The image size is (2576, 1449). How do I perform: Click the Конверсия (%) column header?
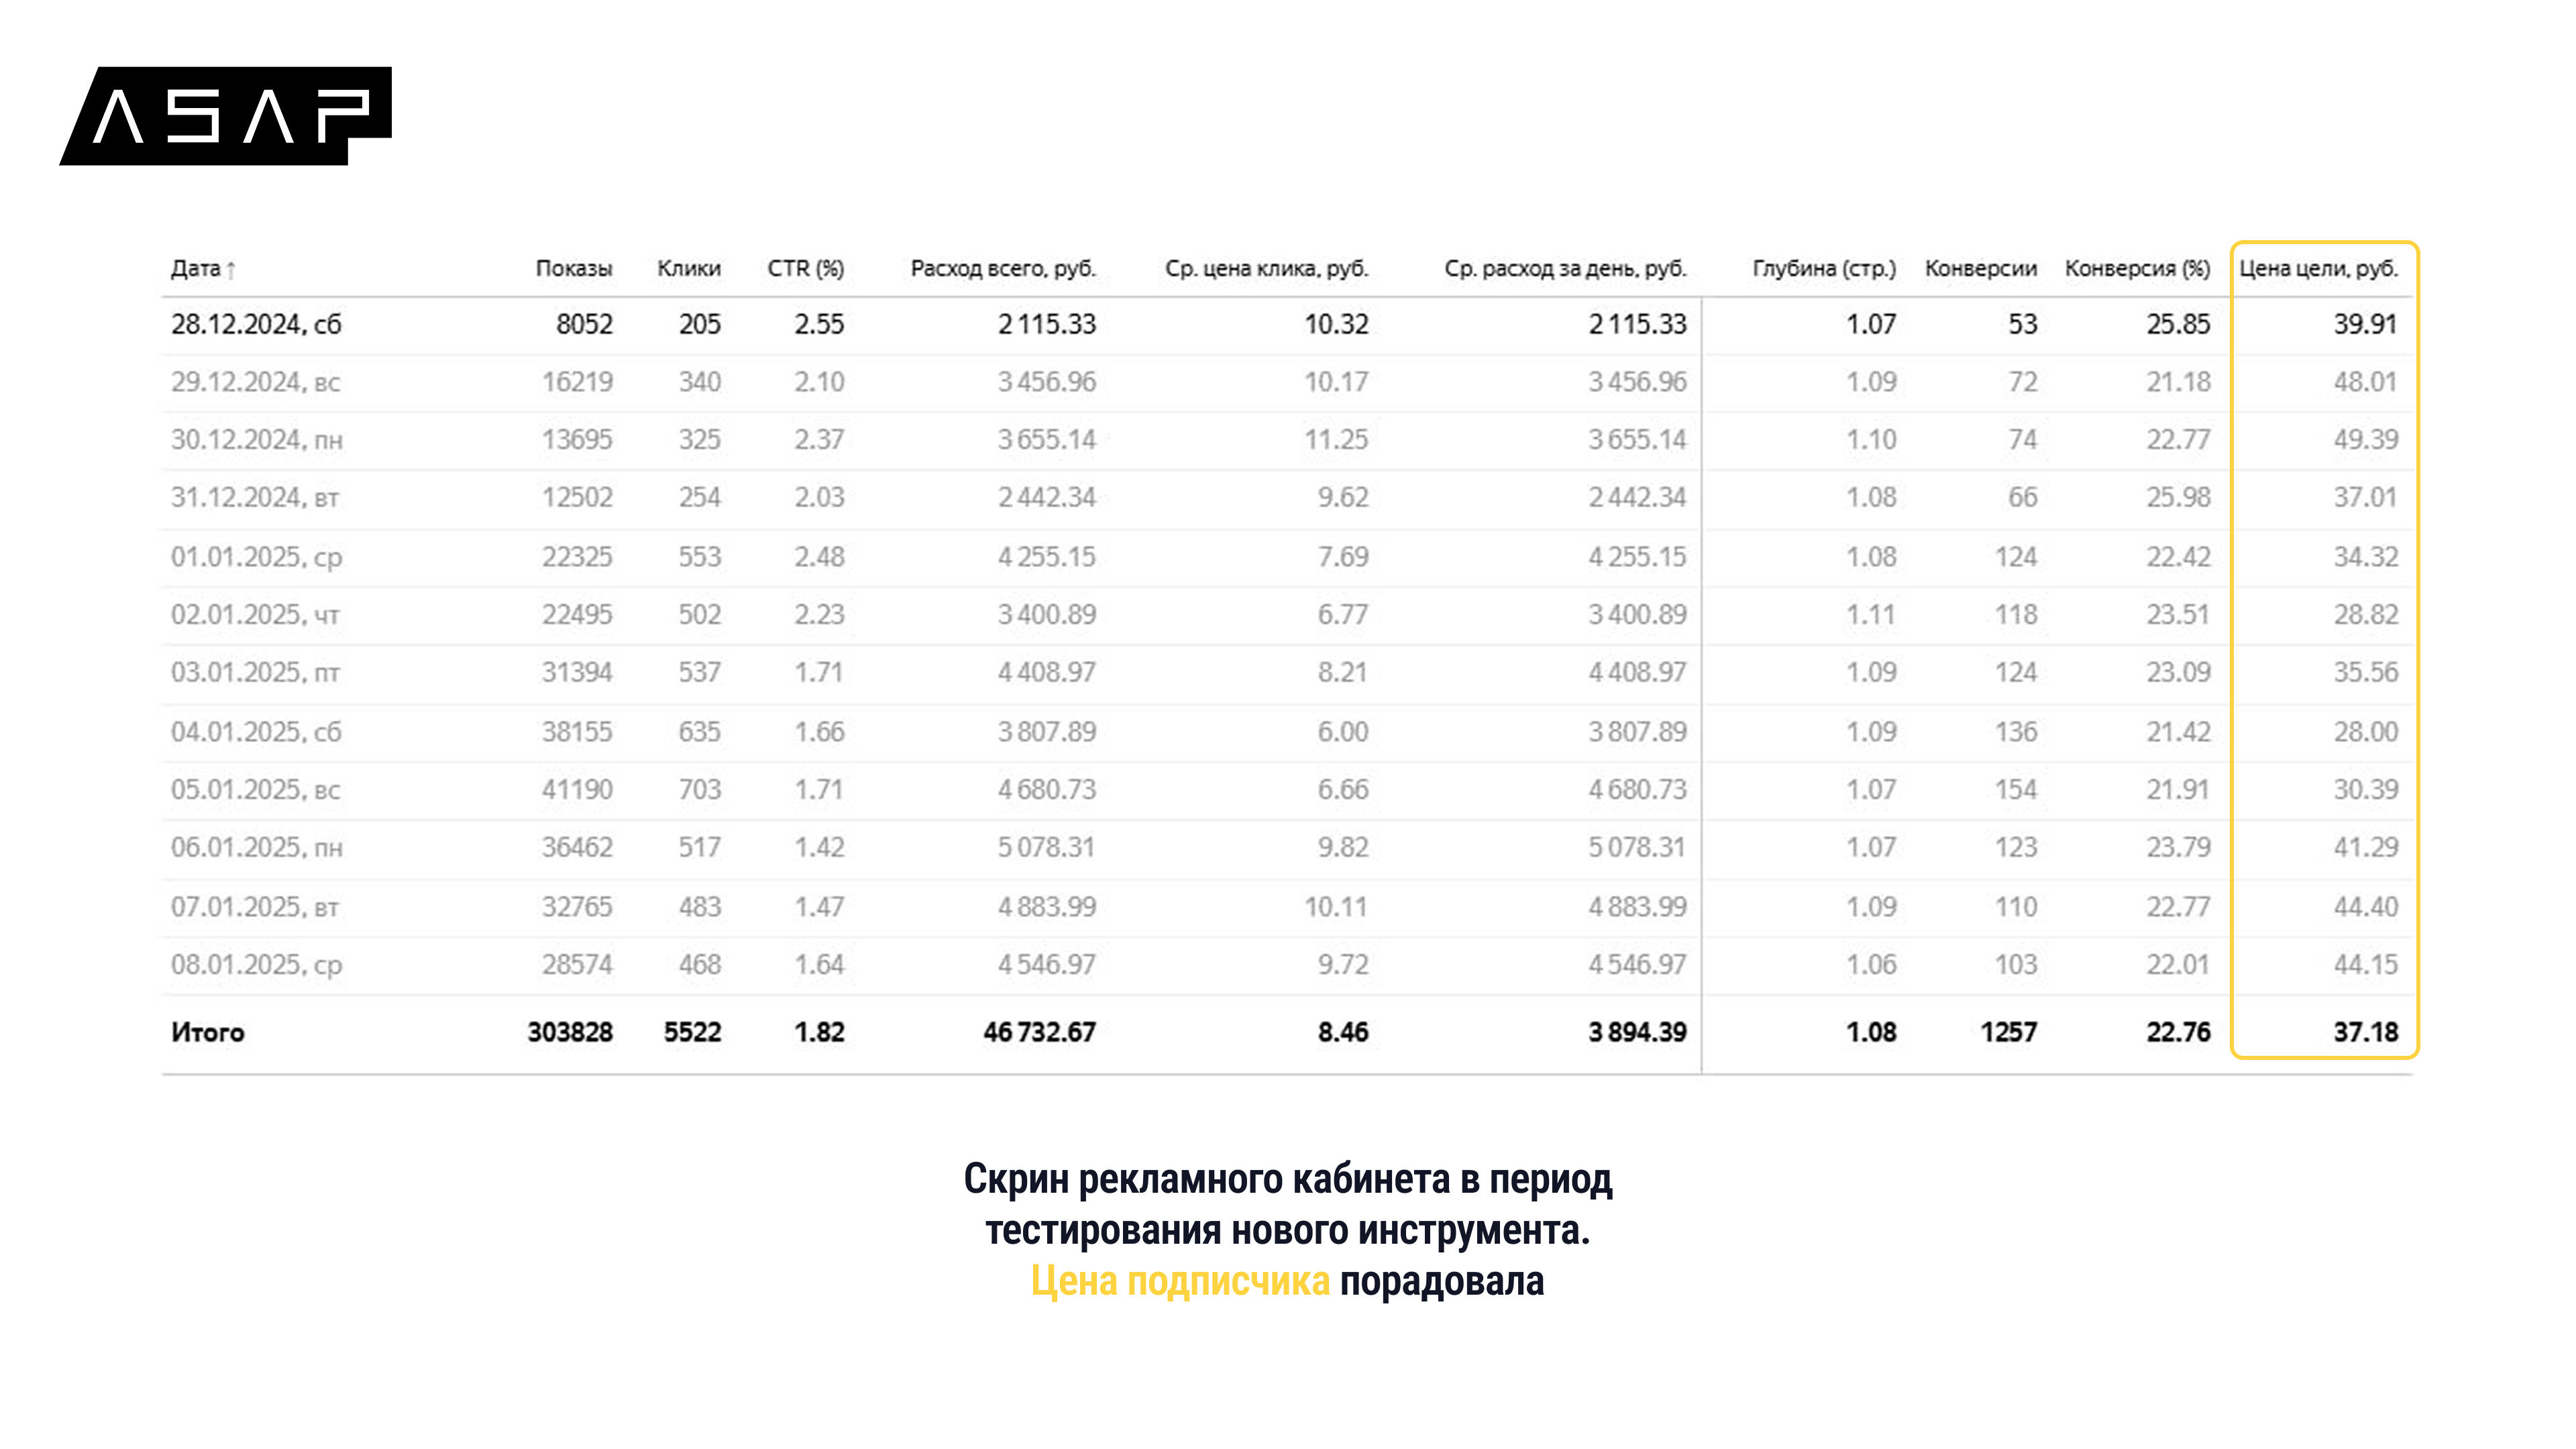(x=2137, y=269)
